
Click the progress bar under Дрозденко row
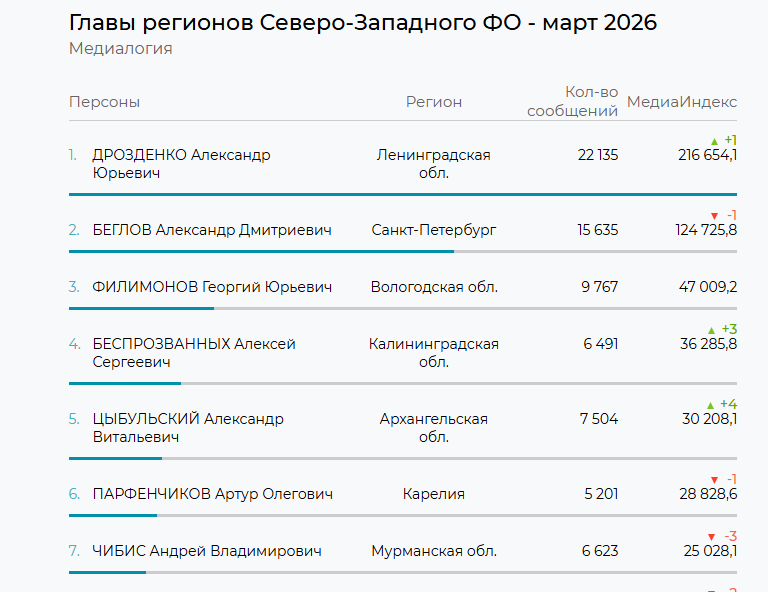(402, 194)
